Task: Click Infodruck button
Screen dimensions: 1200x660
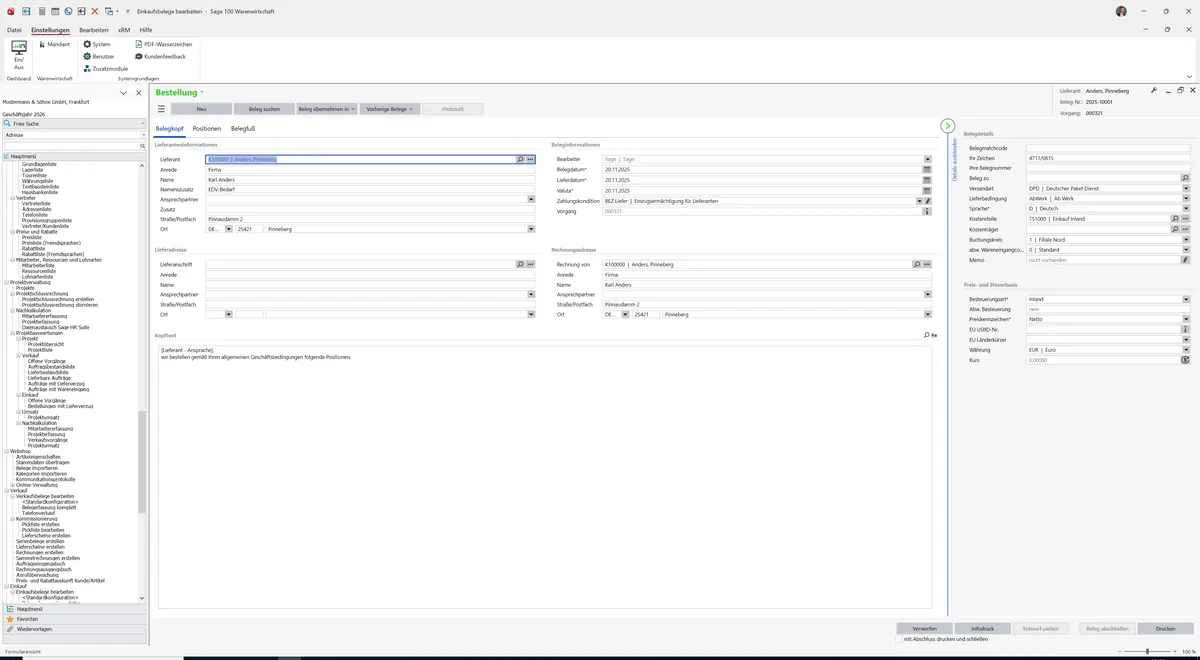Action: click(x=983, y=628)
